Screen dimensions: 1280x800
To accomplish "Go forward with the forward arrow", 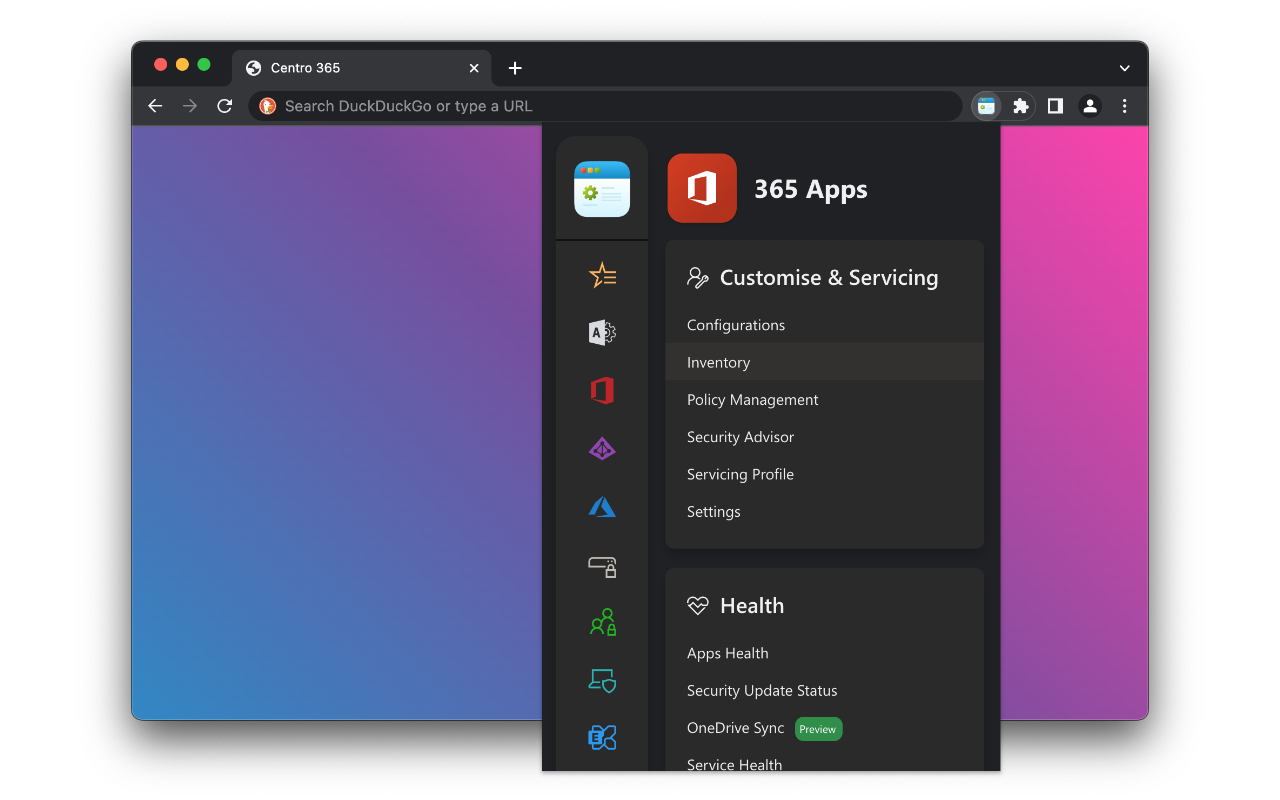I will pos(190,106).
